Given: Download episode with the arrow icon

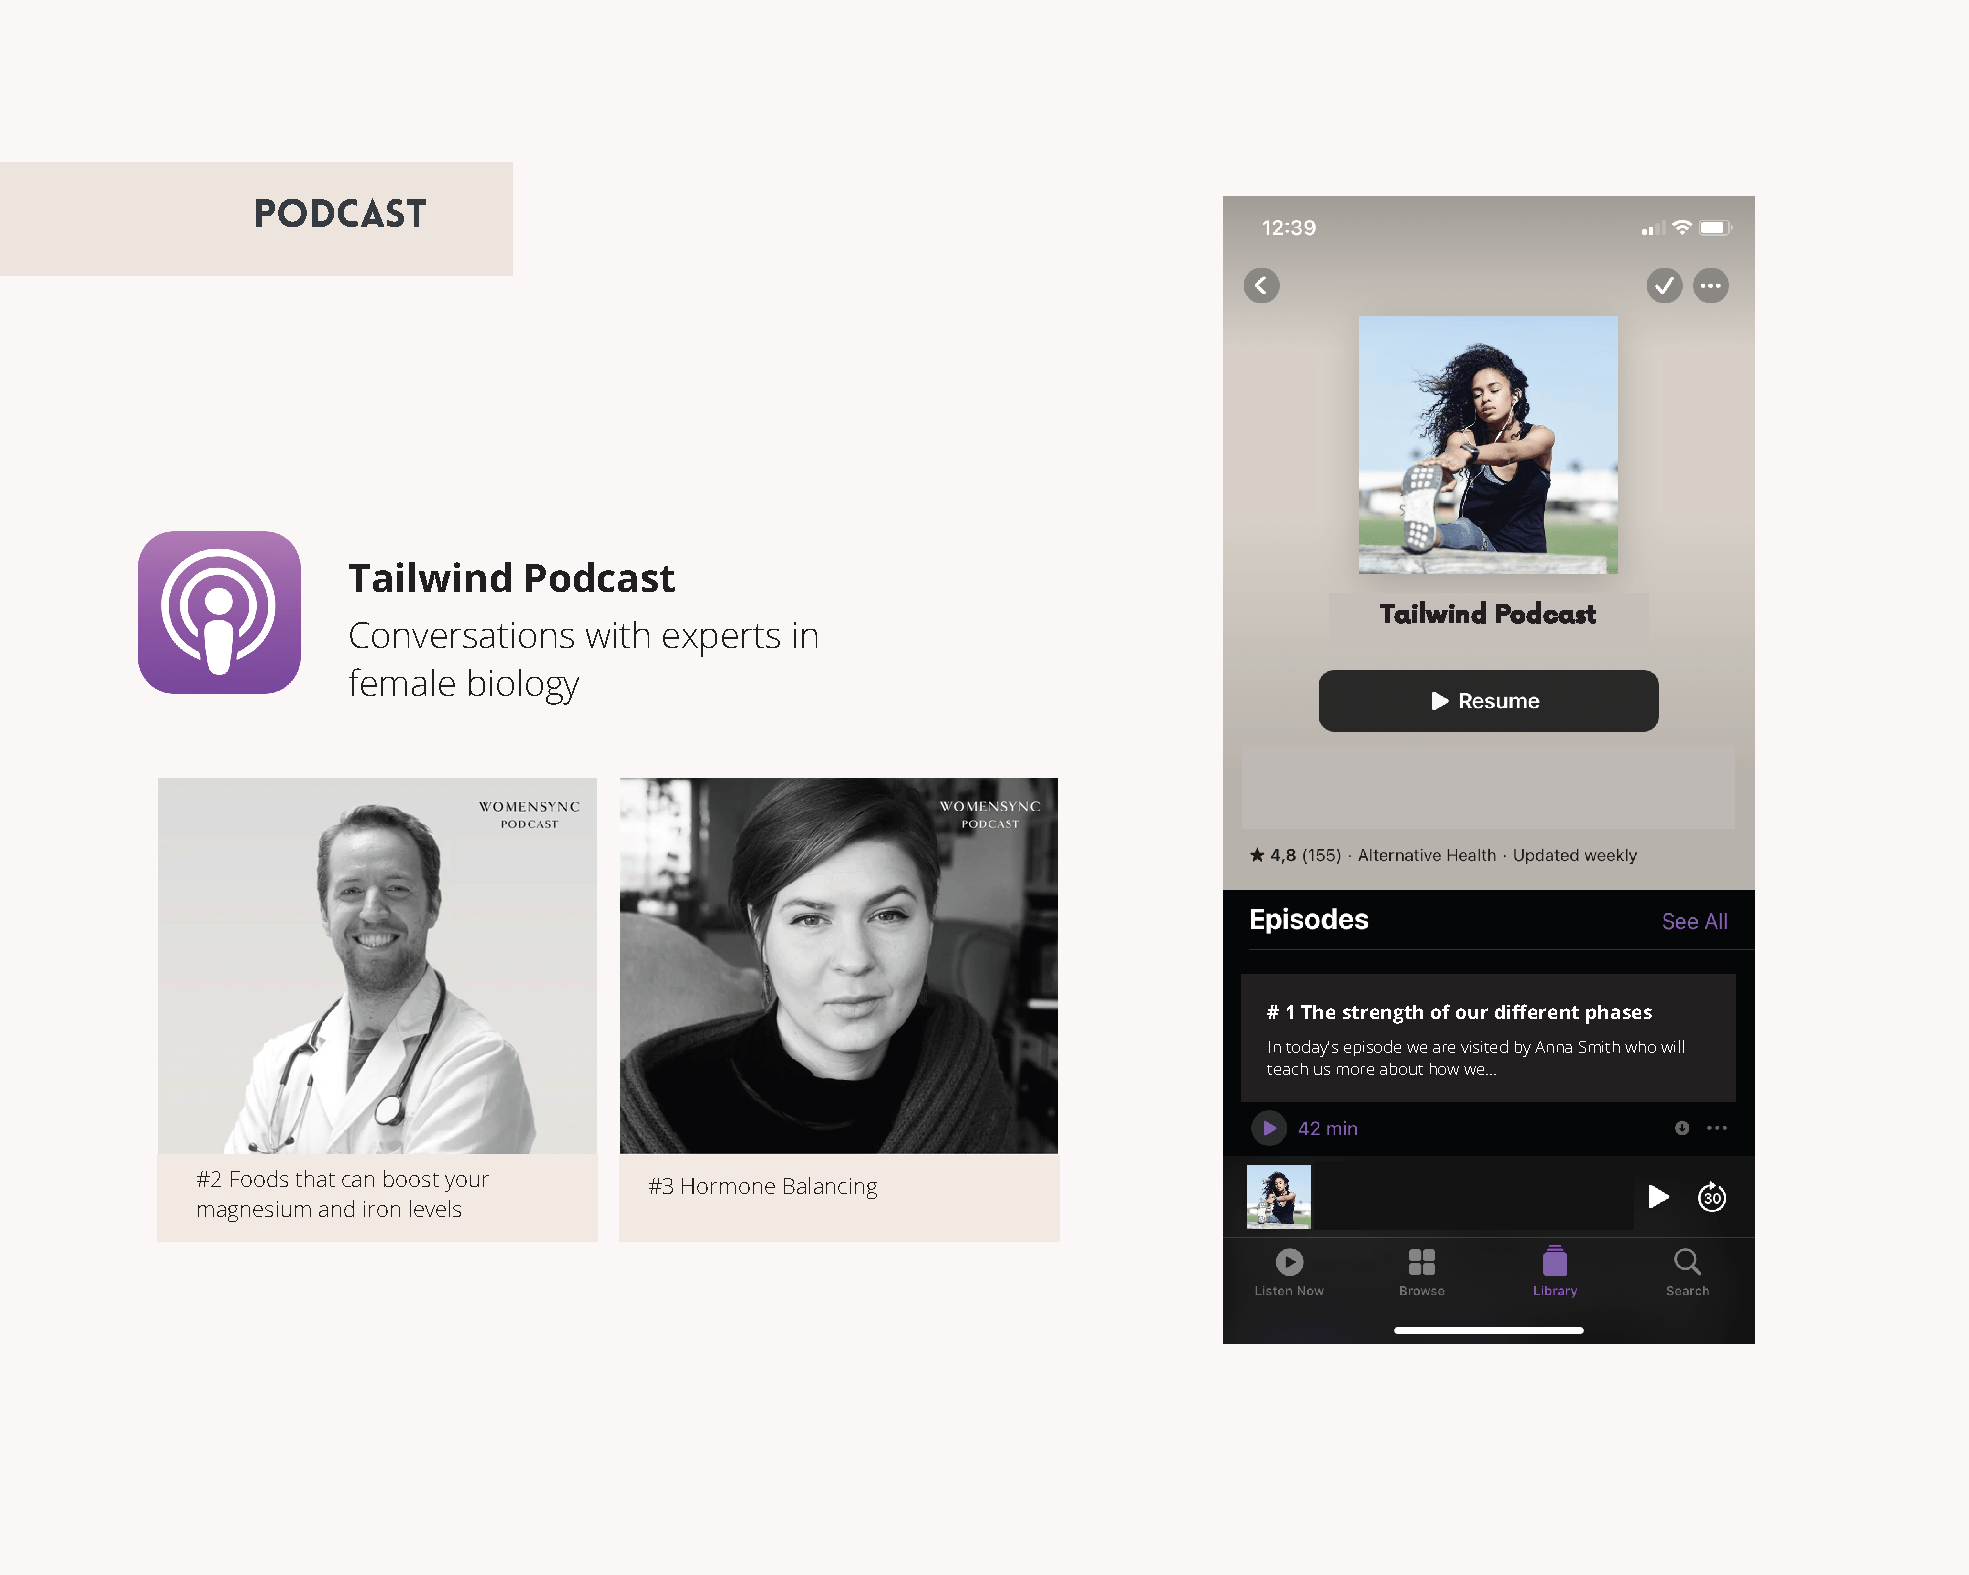Looking at the screenshot, I should point(1682,1128).
